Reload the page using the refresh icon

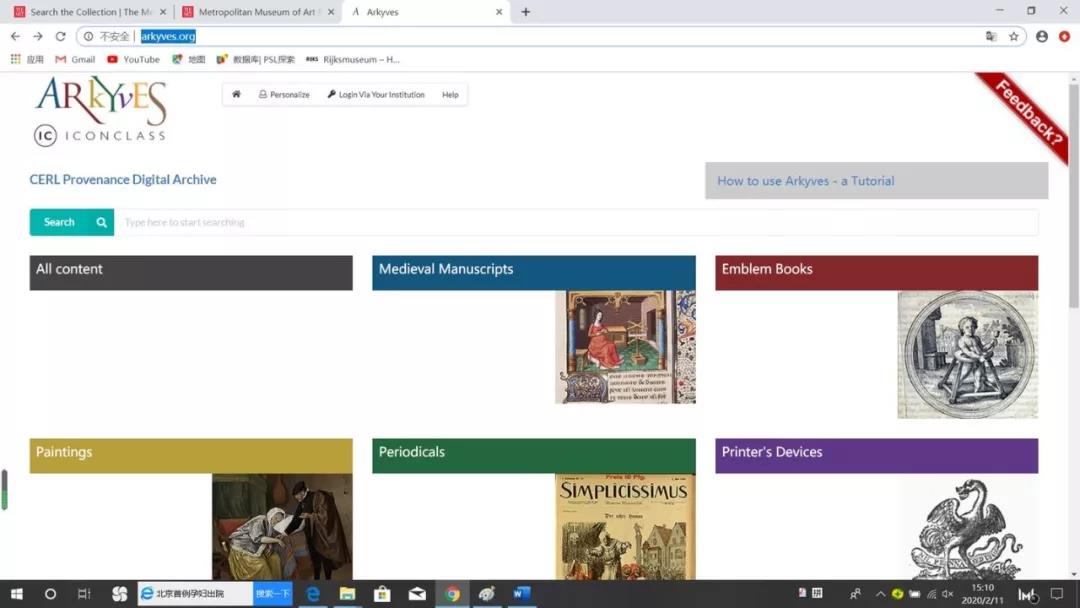click(x=60, y=36)
